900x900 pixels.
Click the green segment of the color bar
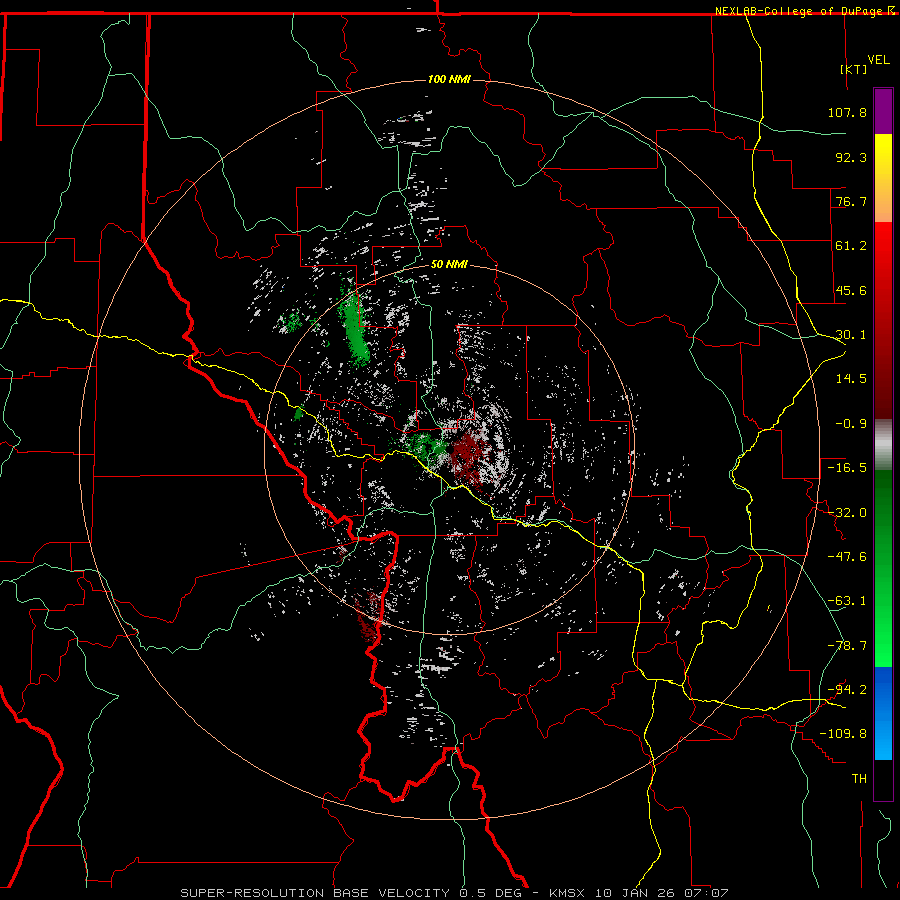[883, 568]
